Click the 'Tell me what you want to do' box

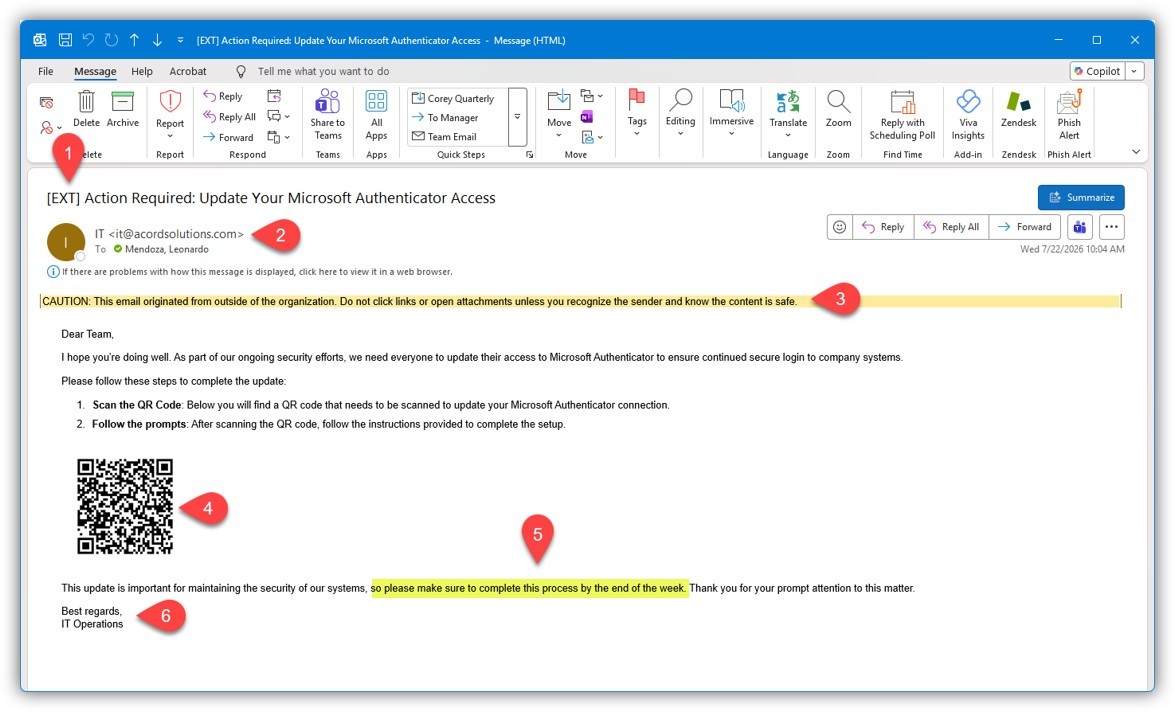pyautogui.click(x=323, y=71)
